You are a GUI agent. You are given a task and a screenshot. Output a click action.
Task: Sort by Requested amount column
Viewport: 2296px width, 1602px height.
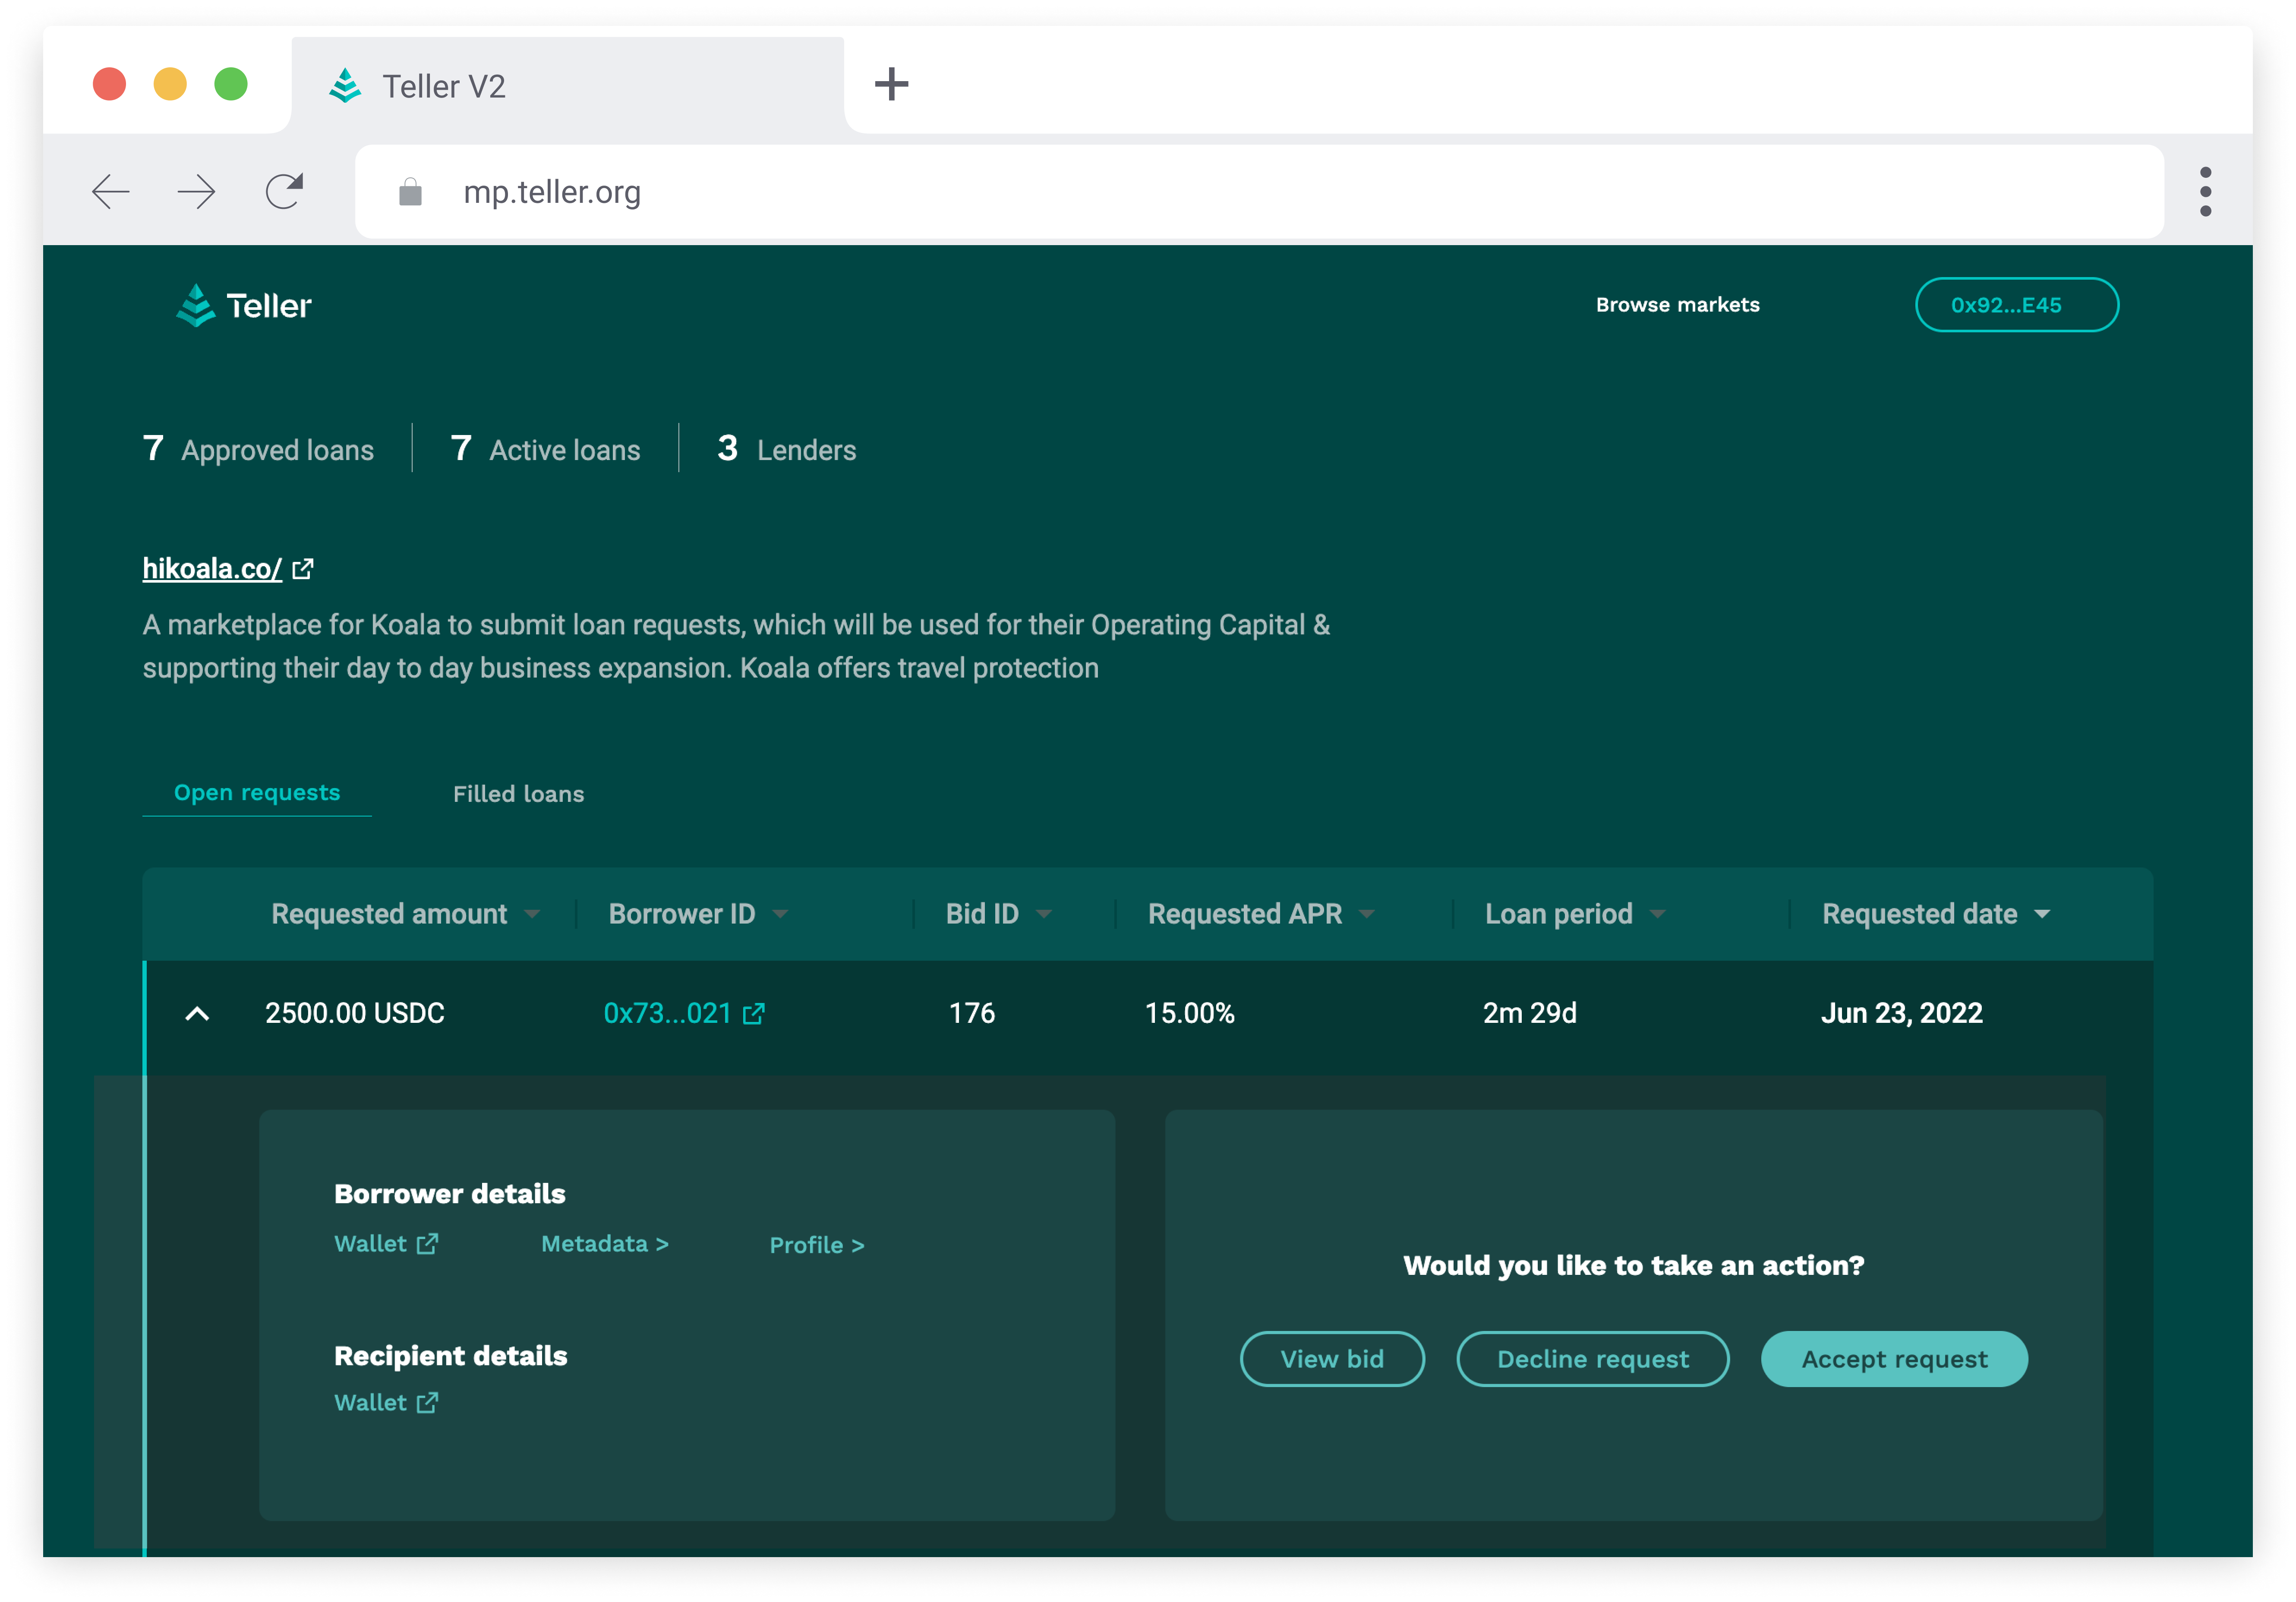[x=406, y=914]
